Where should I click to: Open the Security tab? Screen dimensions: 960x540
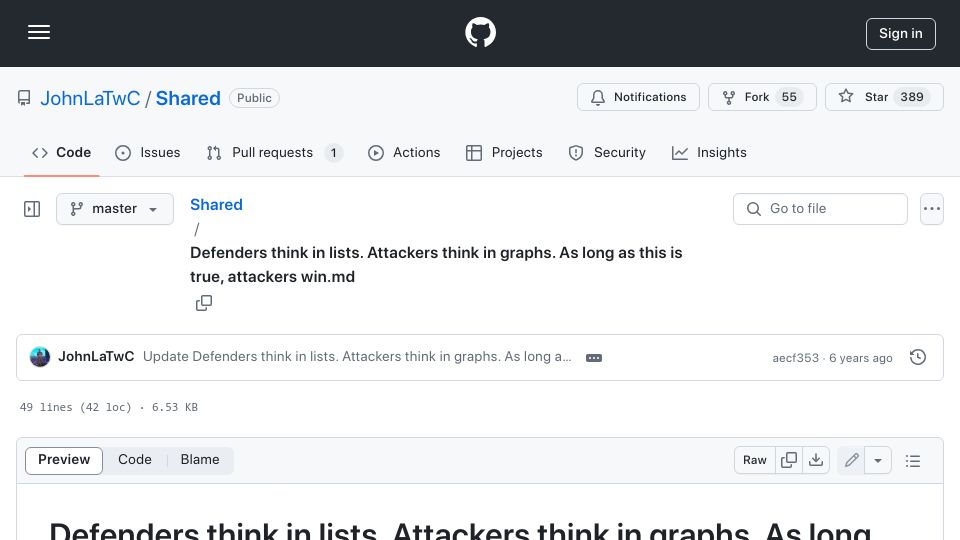point(607,152)
